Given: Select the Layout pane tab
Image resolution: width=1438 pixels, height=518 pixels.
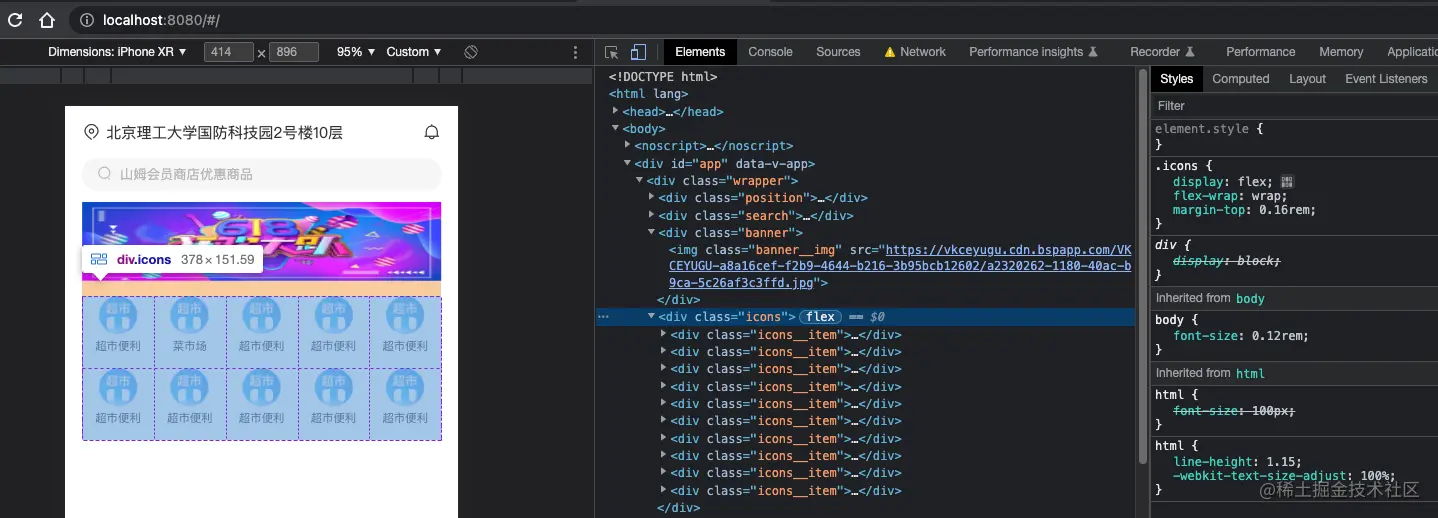Looking at the screenshot, I should point(1307,79).
